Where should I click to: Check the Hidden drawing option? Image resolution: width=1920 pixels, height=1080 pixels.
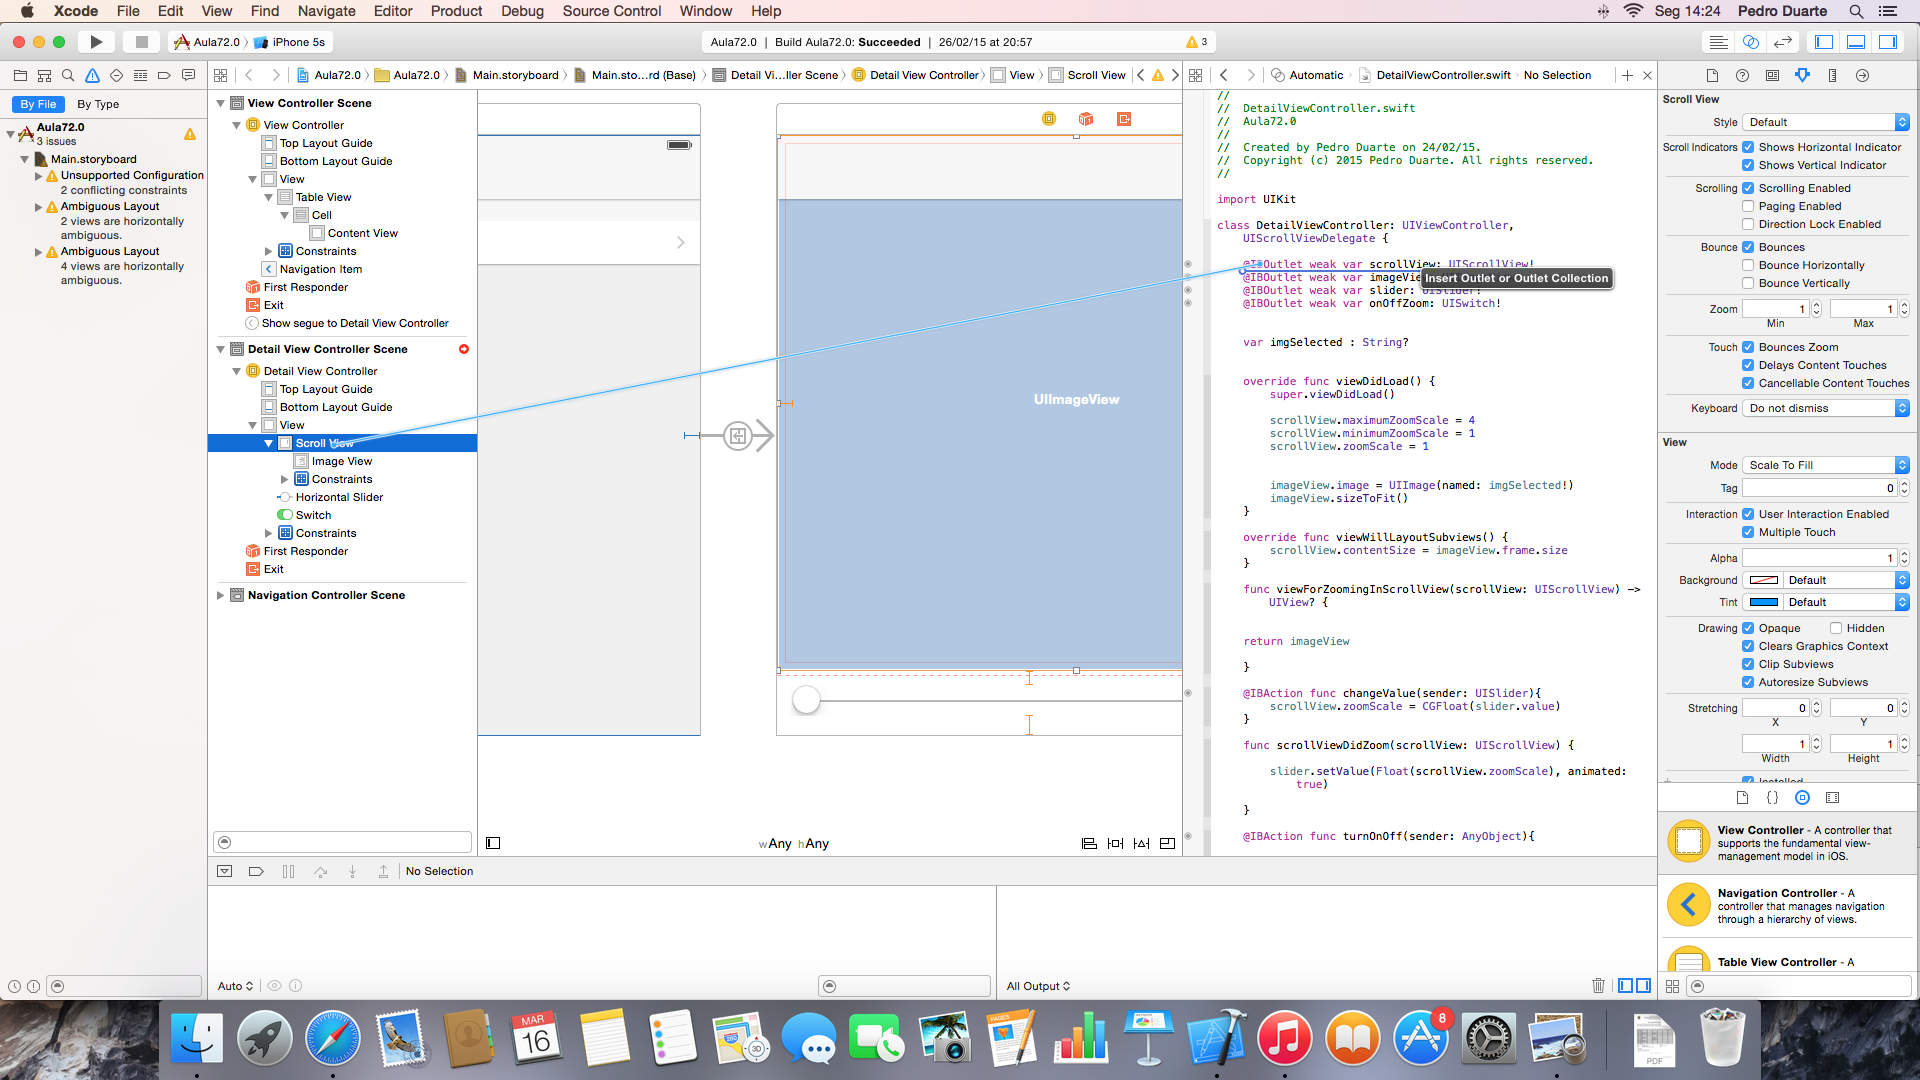(x=1836, y=628)
